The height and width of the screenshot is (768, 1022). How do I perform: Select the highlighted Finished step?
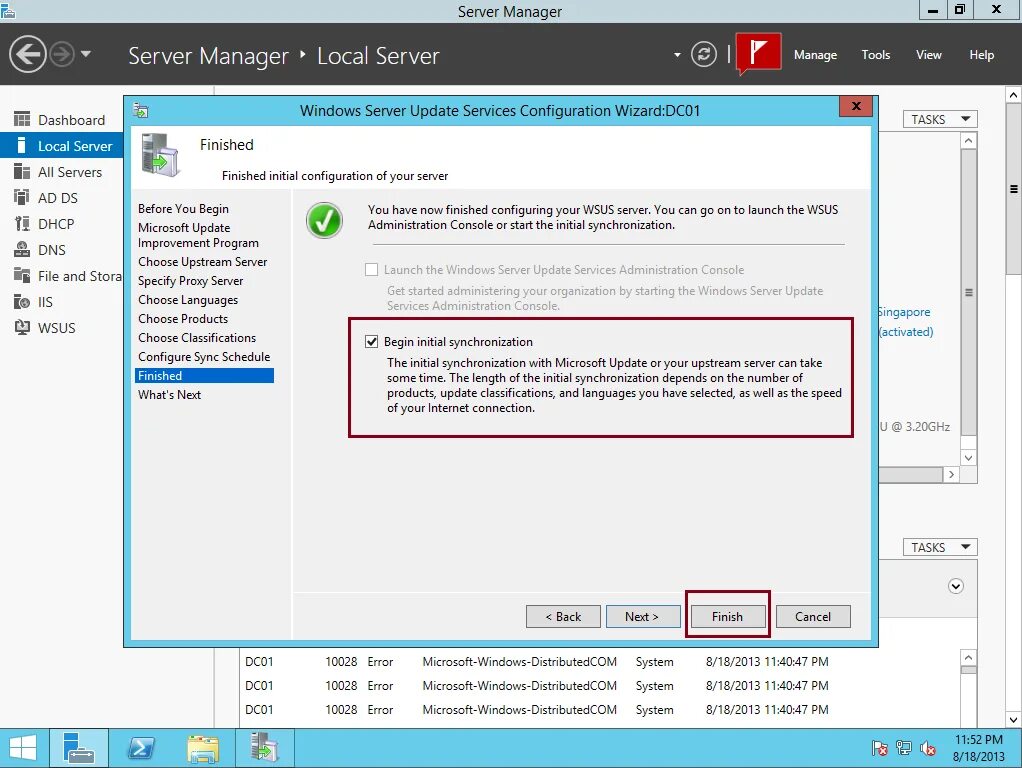pos(204,376)
